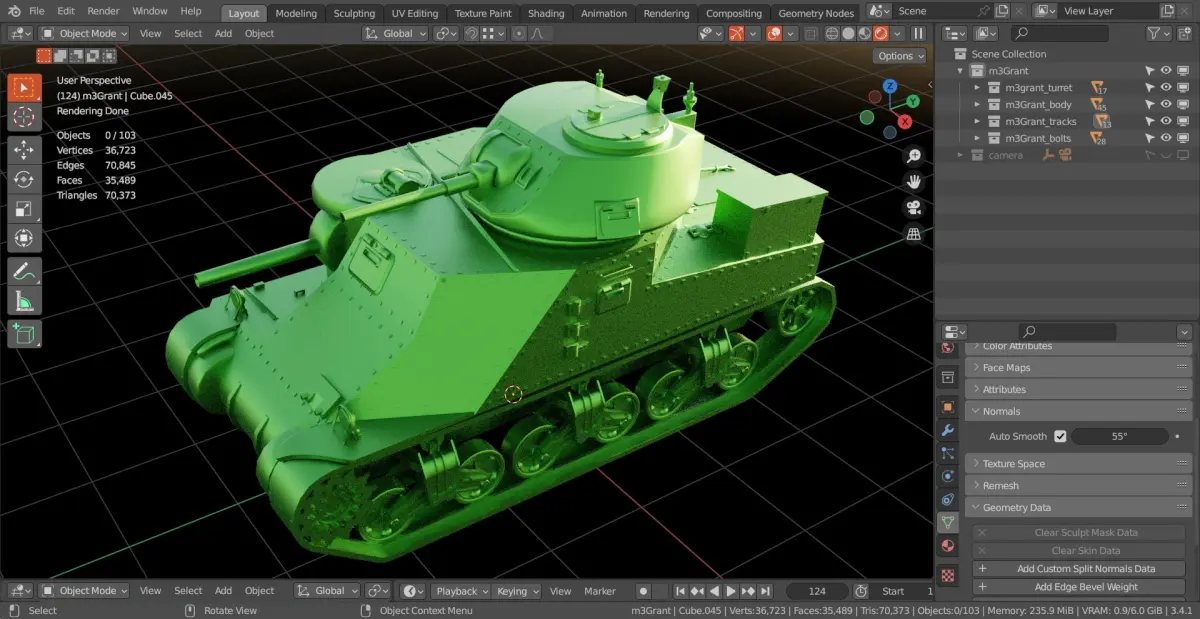The height and width of the screenshot is (619, 1200).
Task: Click the timeline auto-keying record button
Action: (x=643, y=591)
